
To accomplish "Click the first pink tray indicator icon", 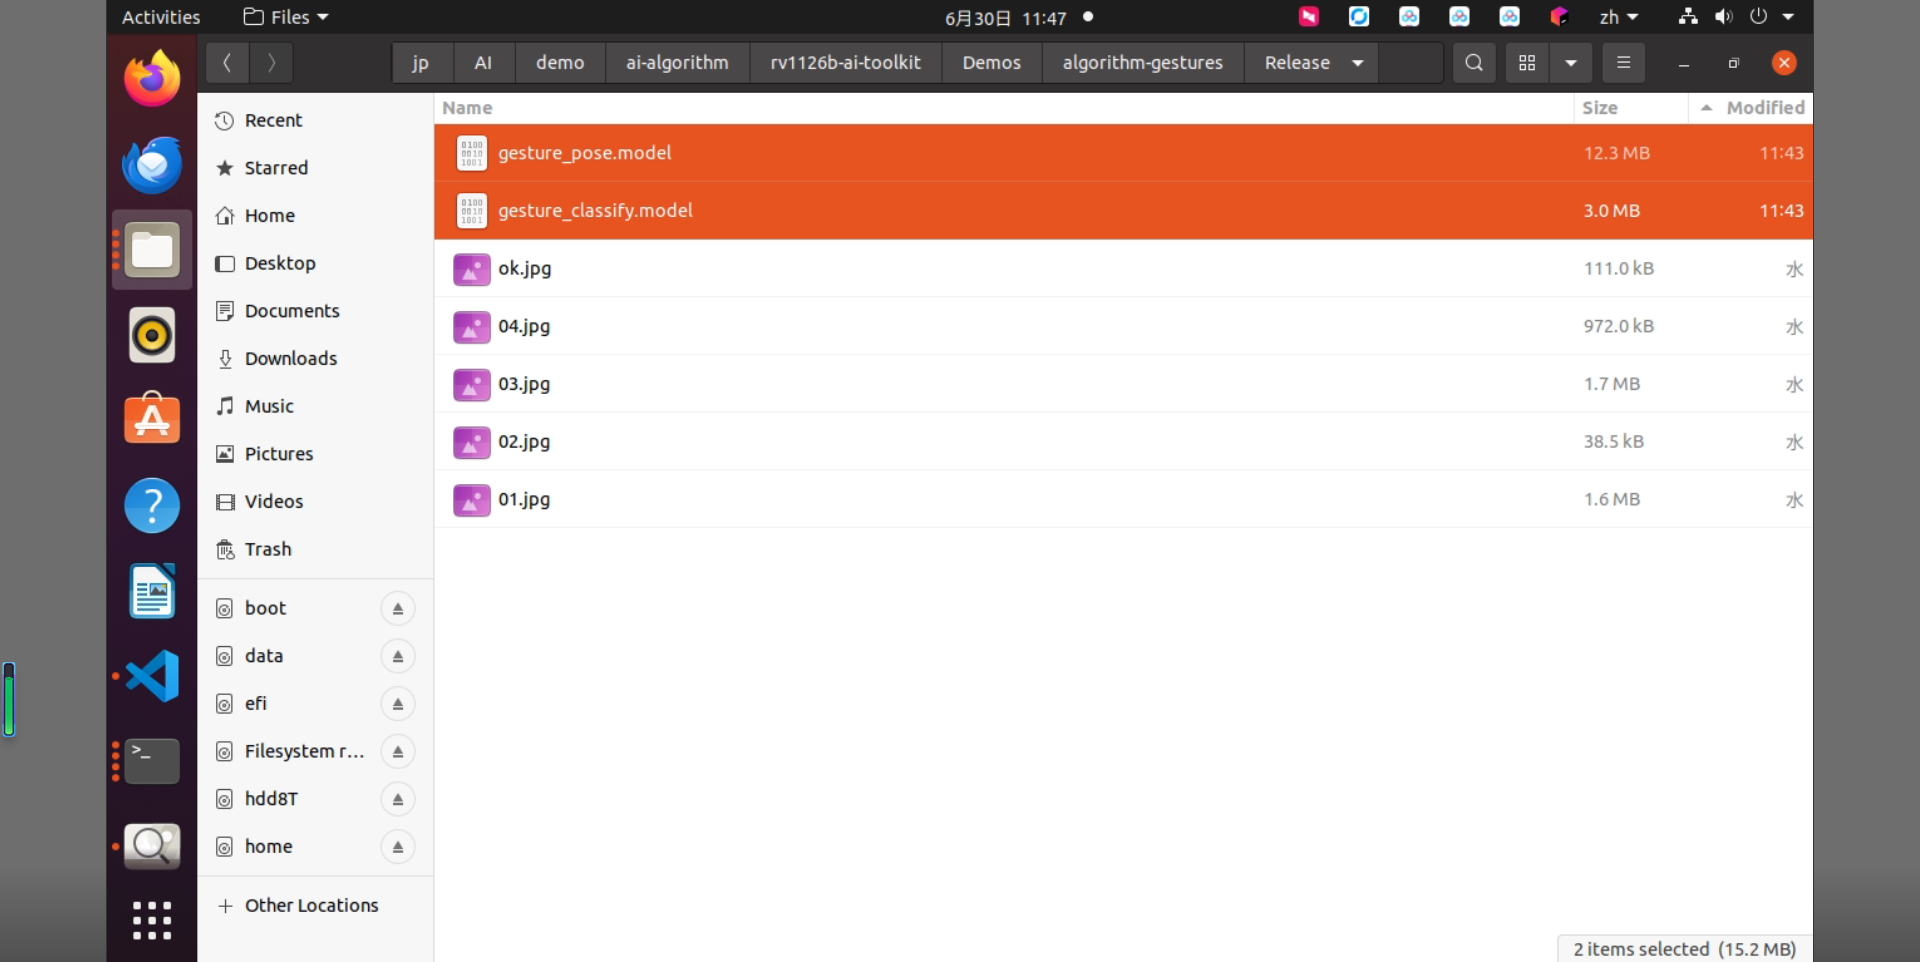I will tap(1309, 17).
